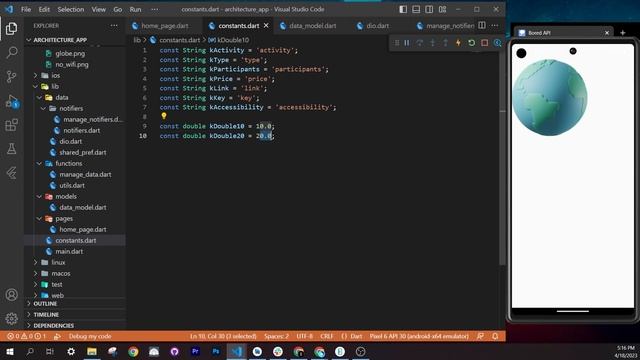Open Source Control view
The image size is (640, 360).
point(11,76)
